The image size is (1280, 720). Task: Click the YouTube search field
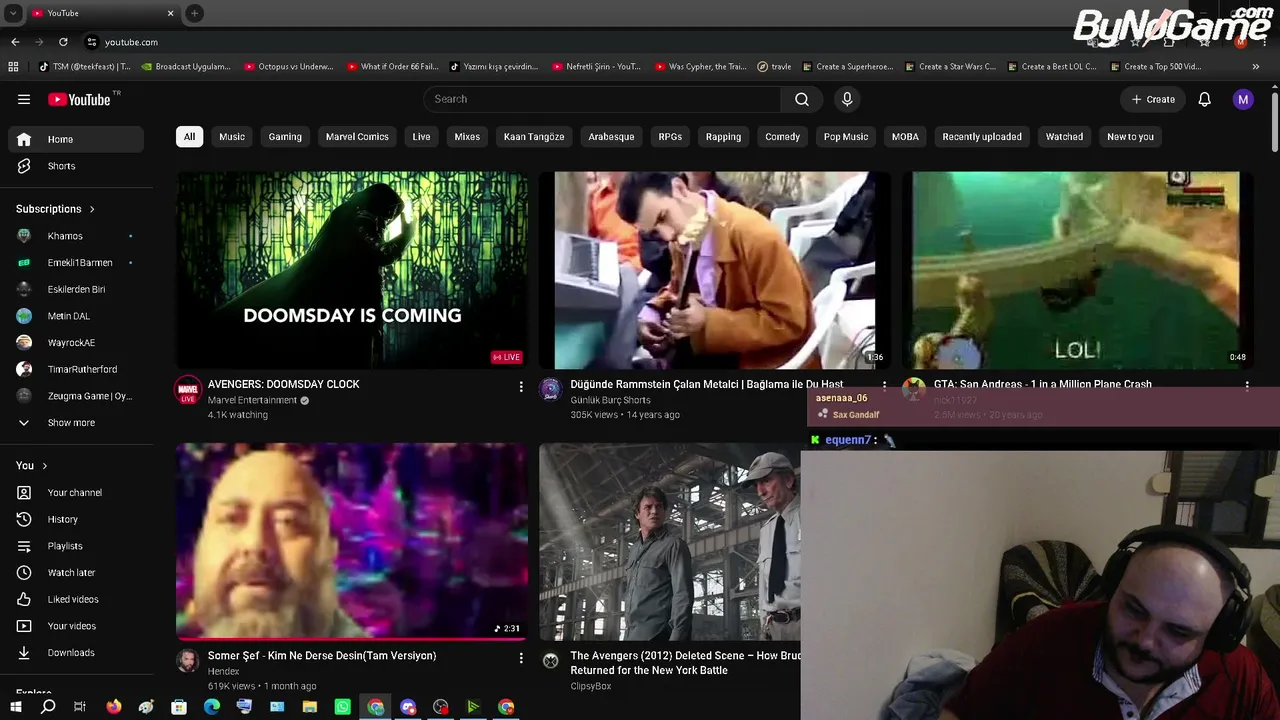602,99
